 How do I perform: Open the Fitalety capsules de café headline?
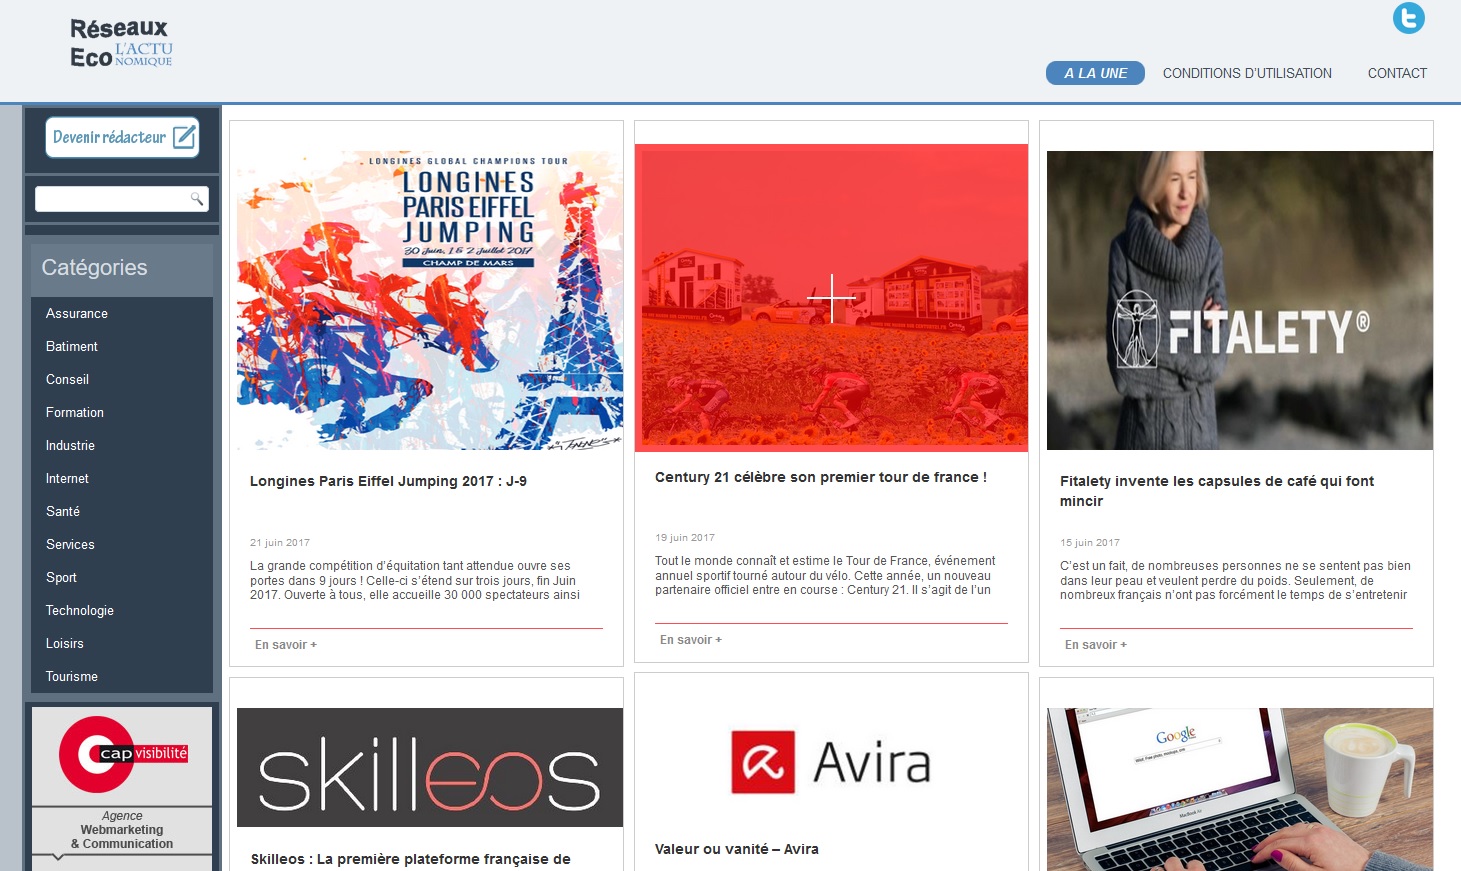pos(1217,491)
